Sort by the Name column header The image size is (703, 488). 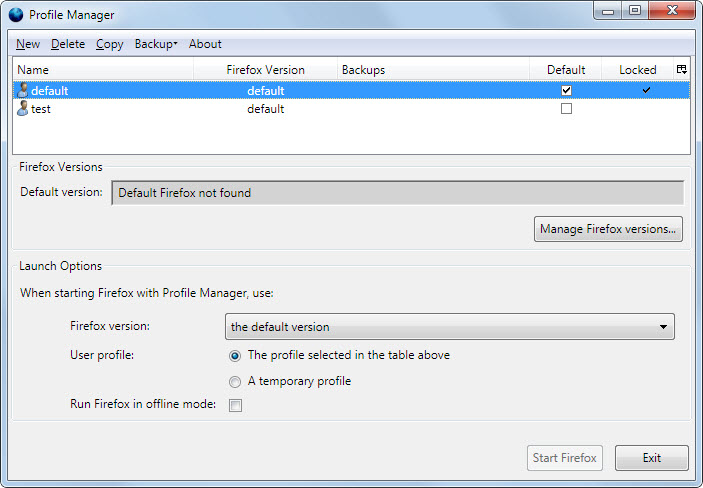click(x=103, y=70)
